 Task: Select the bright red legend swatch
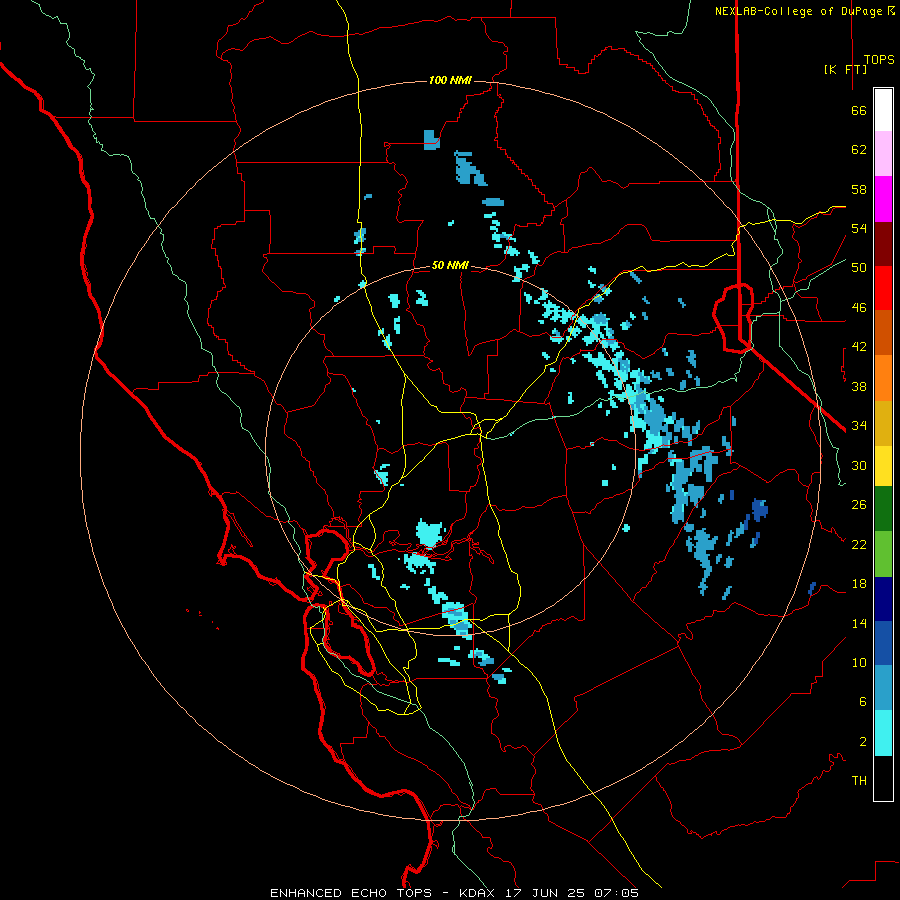click(x=883, y=288)
